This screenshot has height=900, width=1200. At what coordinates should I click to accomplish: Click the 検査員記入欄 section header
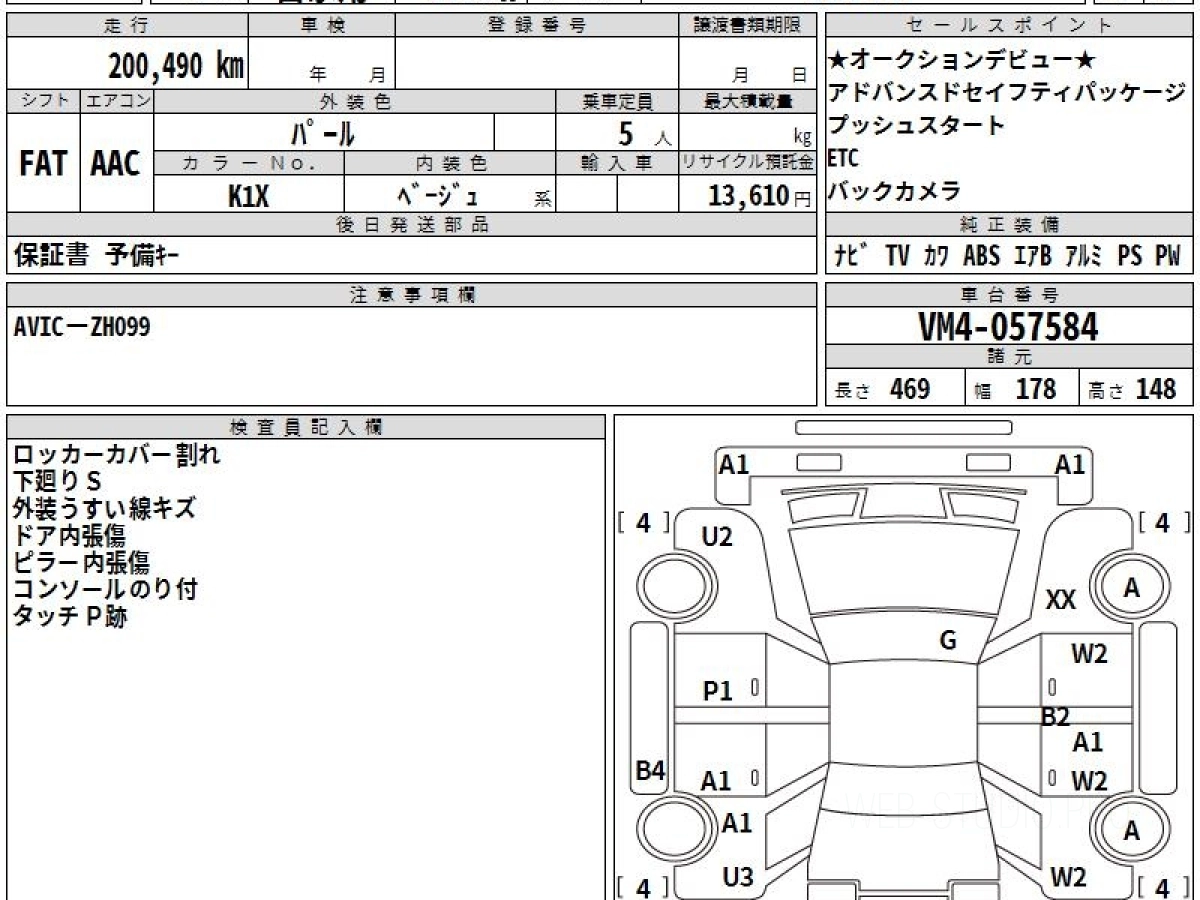pyautogui.click(x=306, y=427)
